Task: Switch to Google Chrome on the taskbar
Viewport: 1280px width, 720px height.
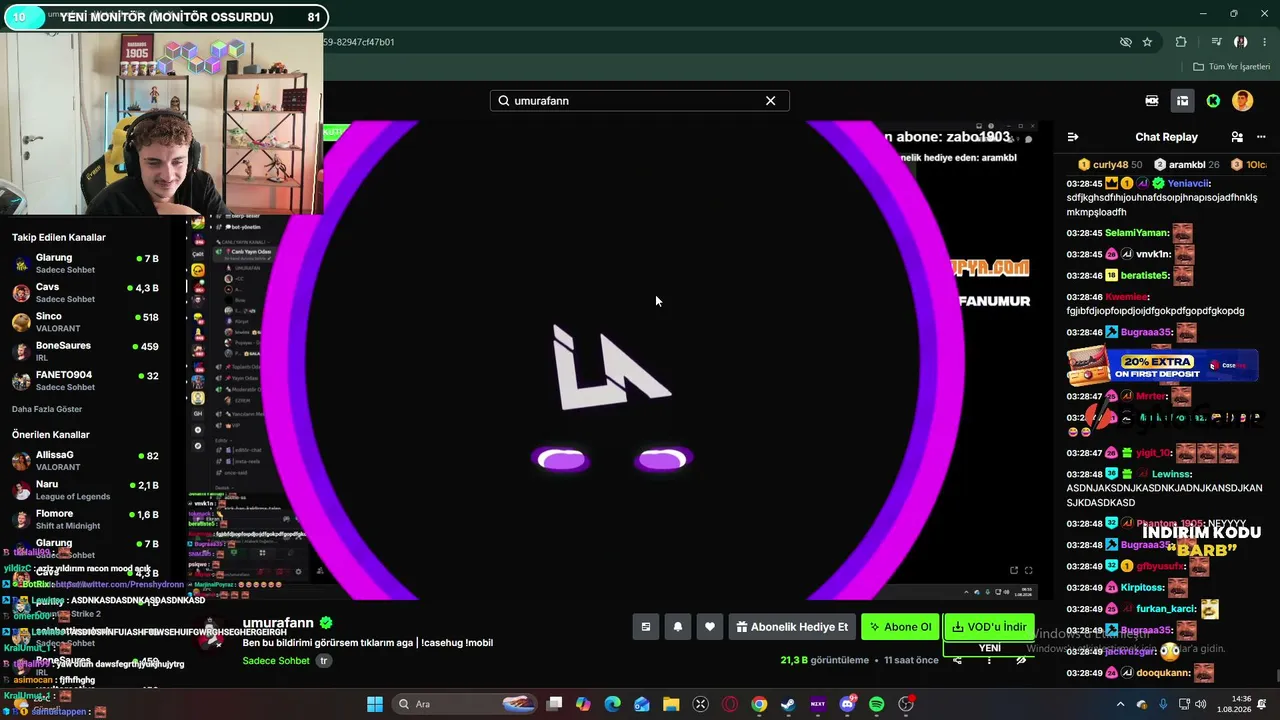Action: pos(759,704)
